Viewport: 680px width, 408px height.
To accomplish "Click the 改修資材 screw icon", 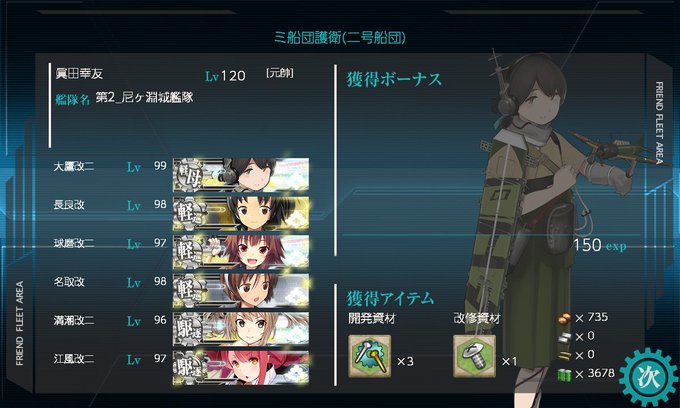I will [474, 356].
